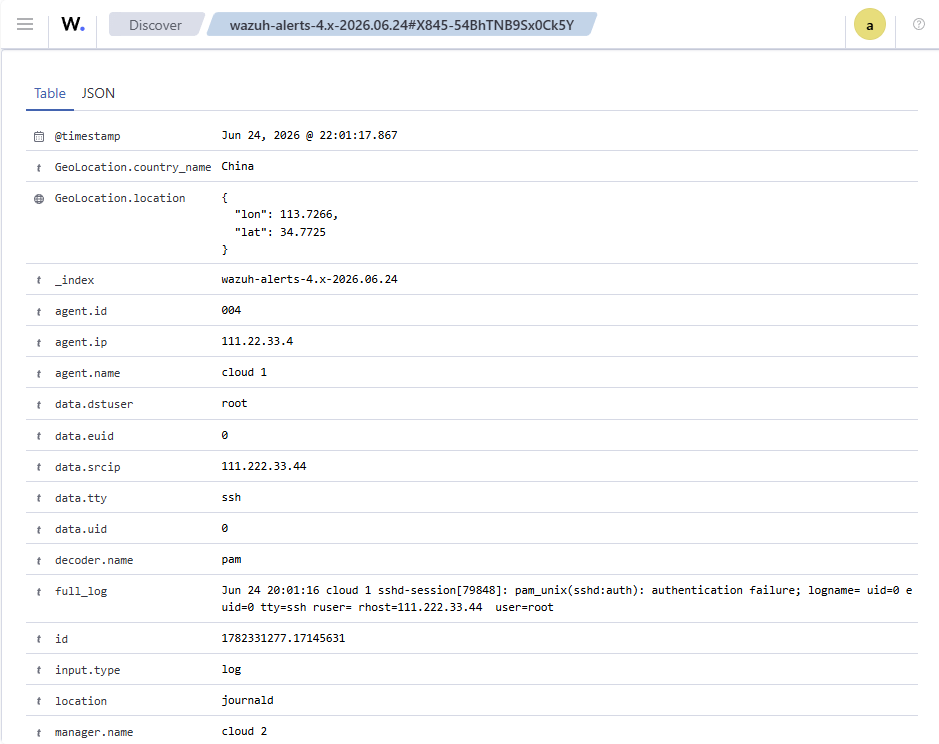Click the text type icon beside data.tty
Screen dimensions: 939x744
[x=39, y=498]
